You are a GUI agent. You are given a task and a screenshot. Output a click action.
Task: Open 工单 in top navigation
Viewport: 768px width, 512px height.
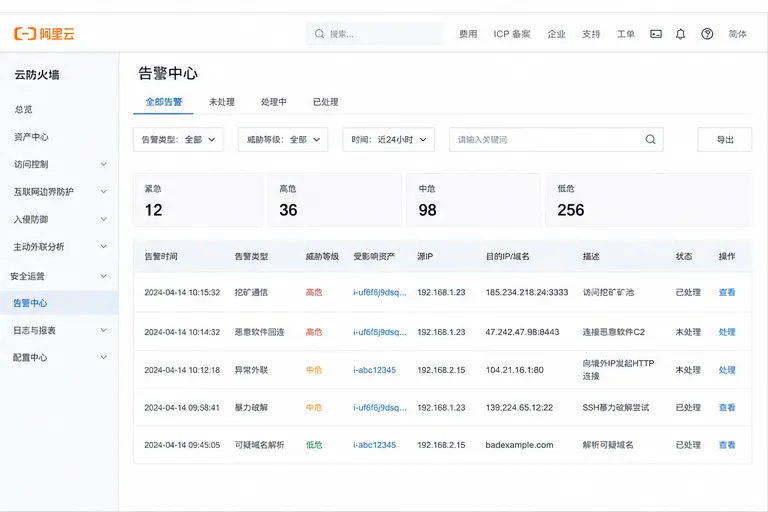click(625, 34)
